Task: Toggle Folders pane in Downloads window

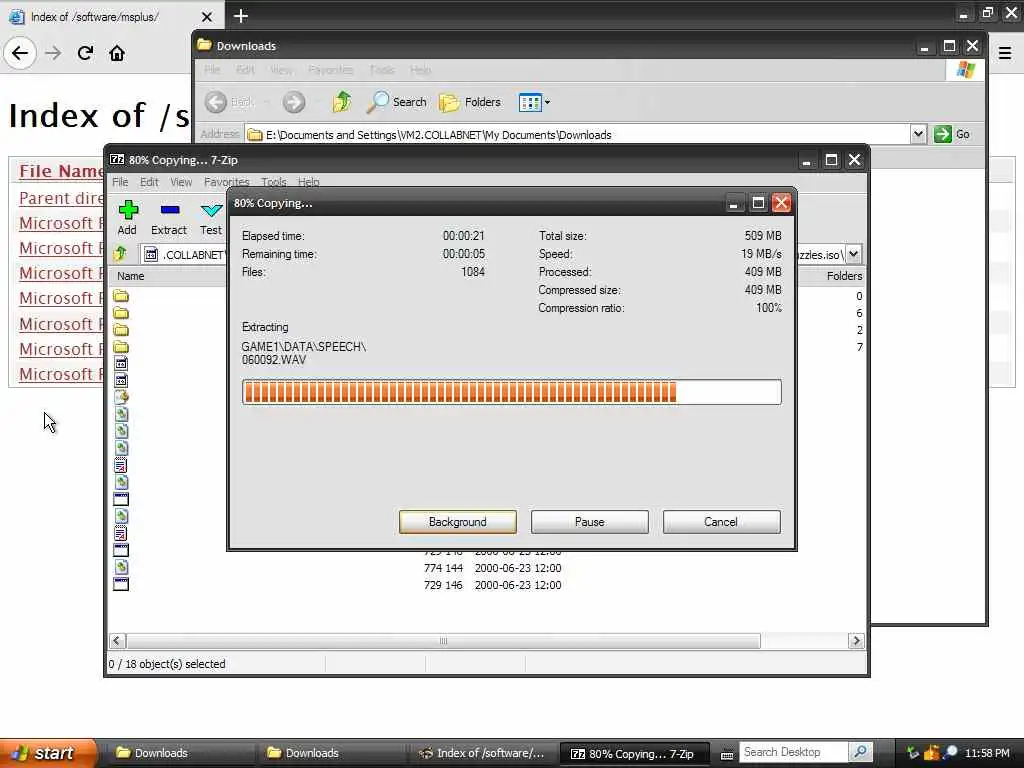Action: tap(470, 102)
